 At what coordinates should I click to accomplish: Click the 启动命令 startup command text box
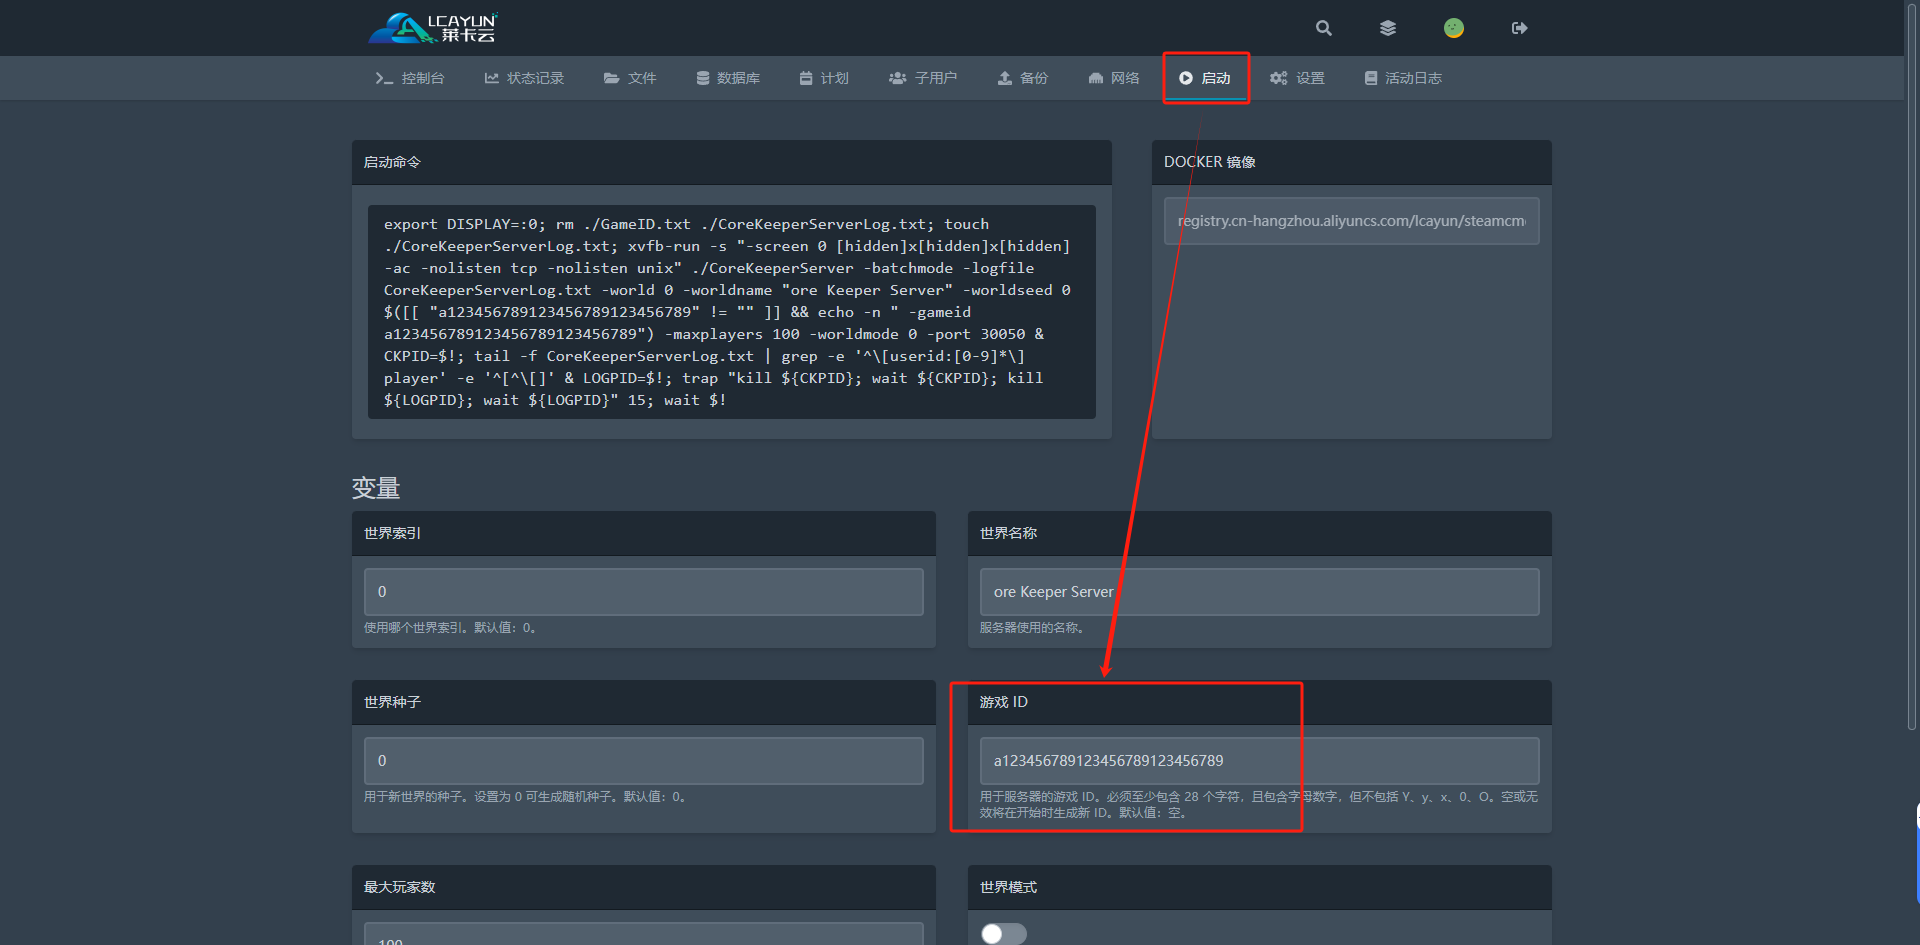coord(732,312)
